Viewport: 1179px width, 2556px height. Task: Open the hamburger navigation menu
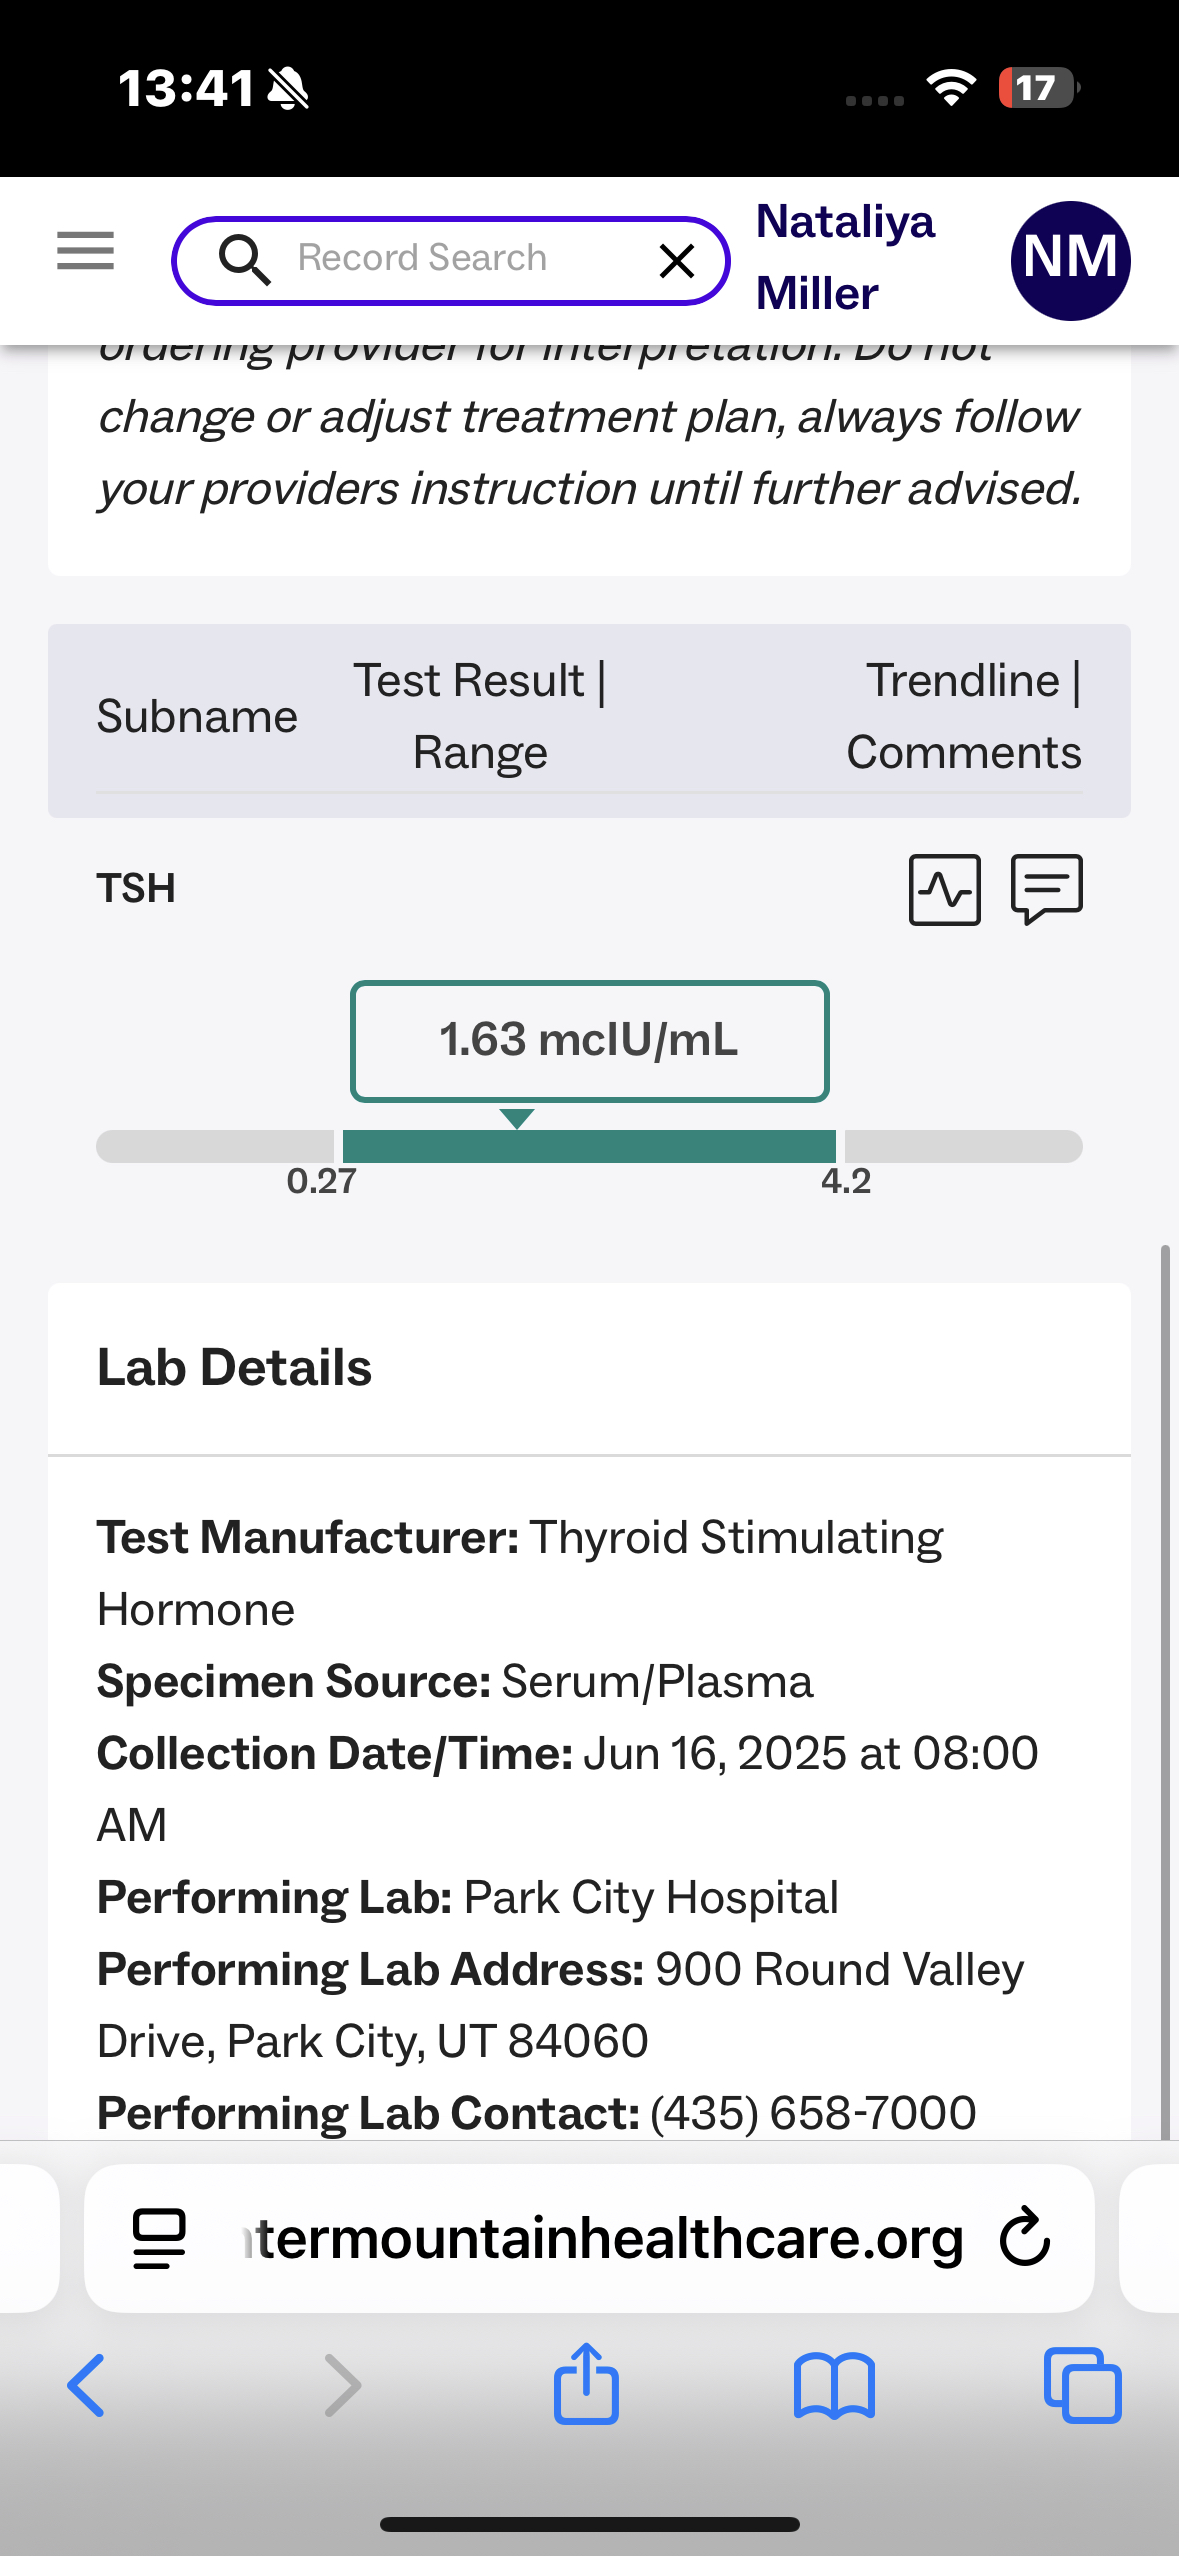(85, 250)
